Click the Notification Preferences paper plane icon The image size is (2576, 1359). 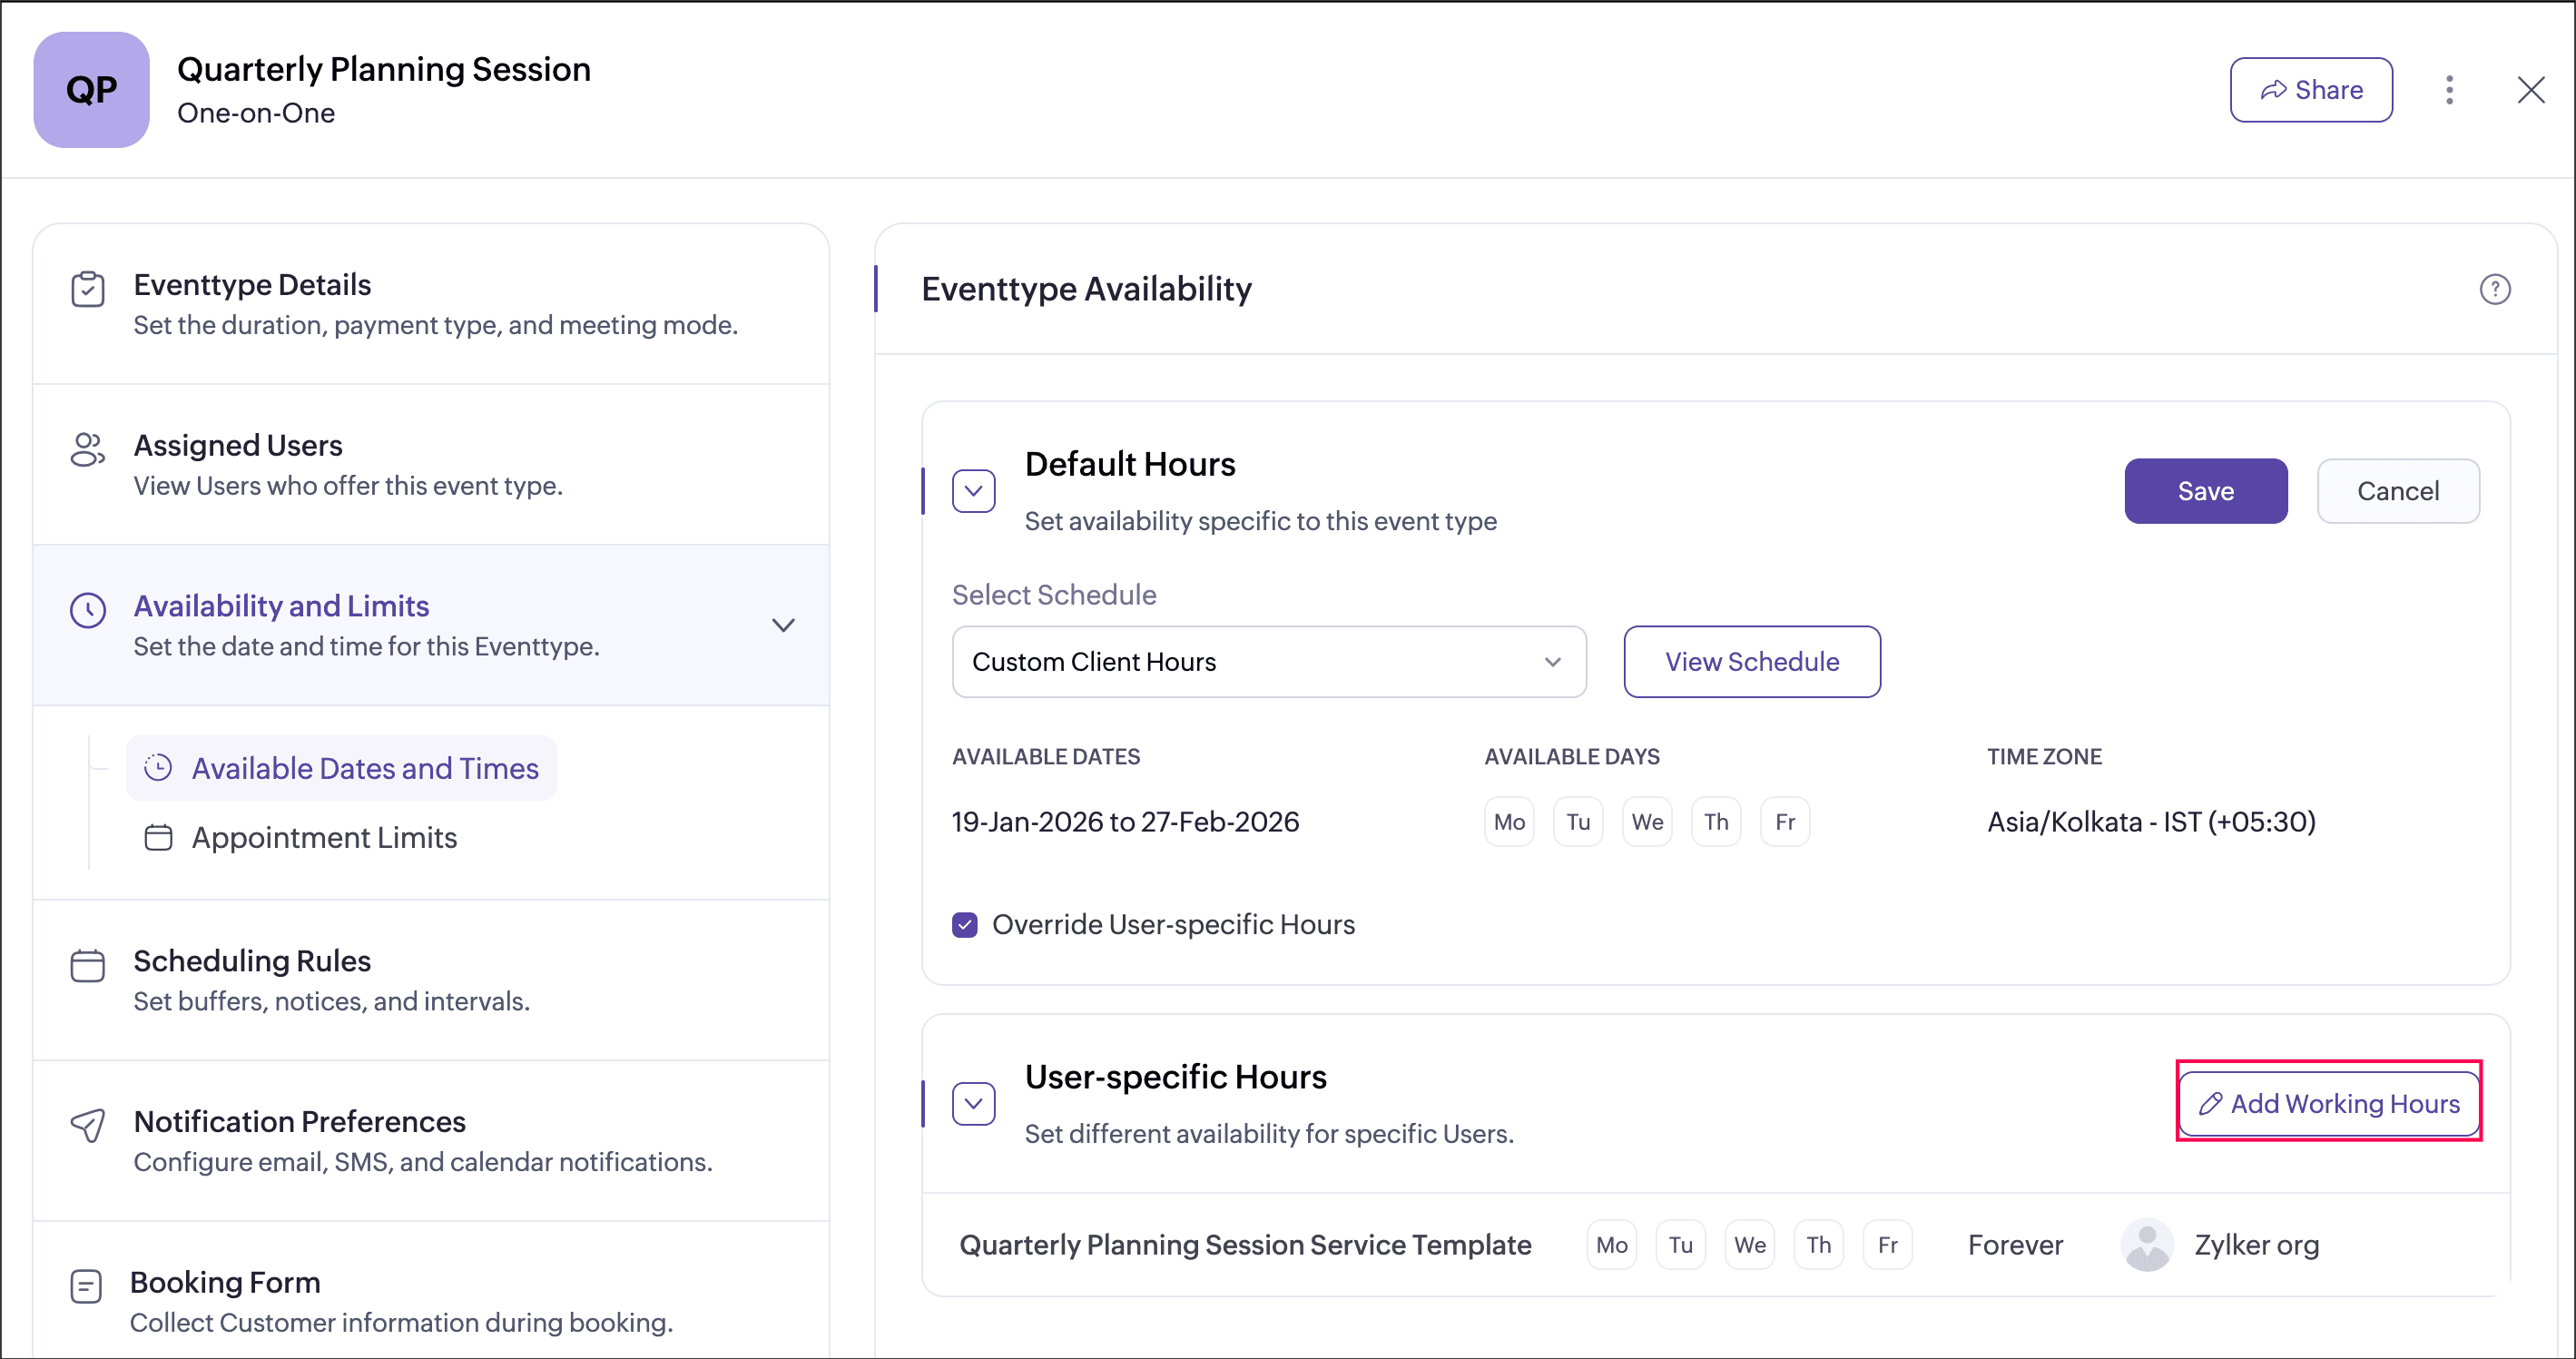pyautogui.click(x=88, y=1125)
